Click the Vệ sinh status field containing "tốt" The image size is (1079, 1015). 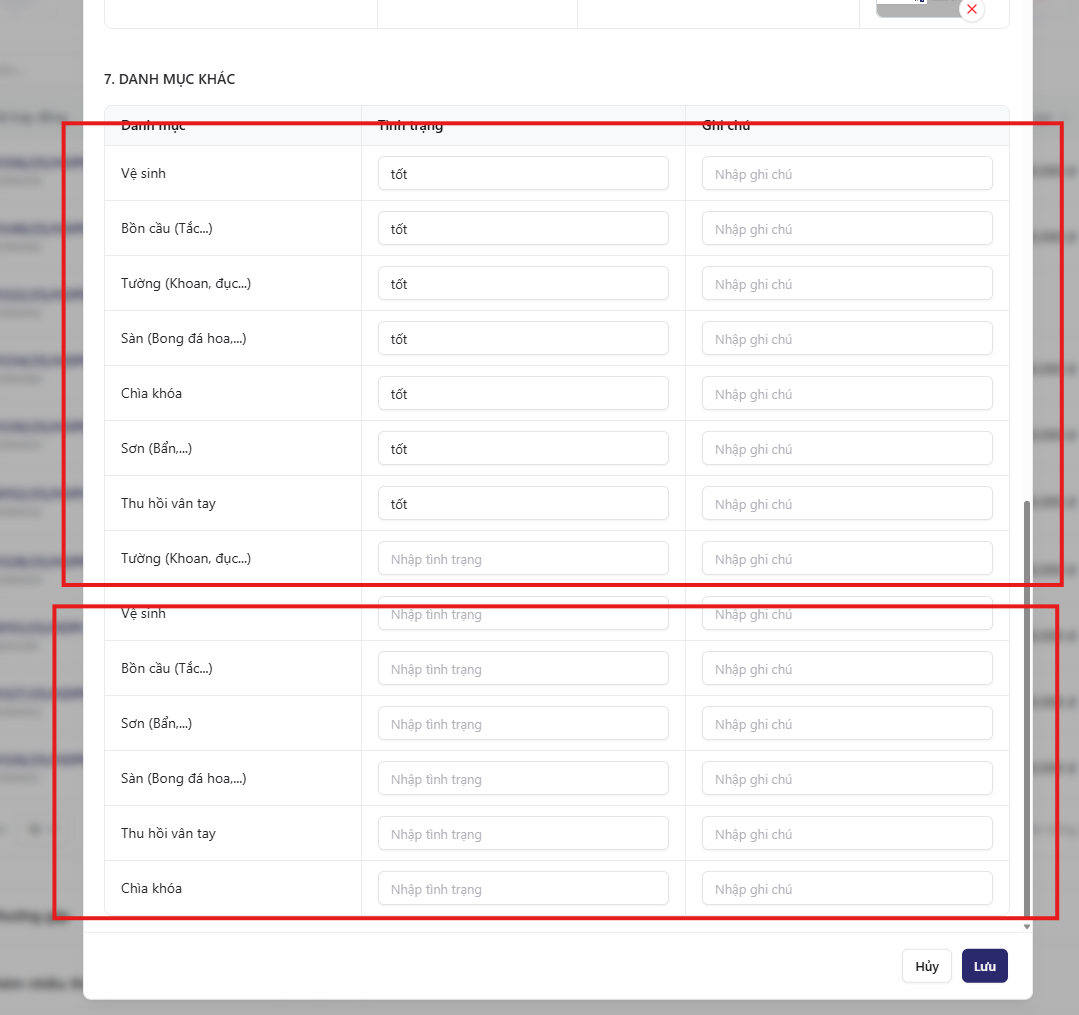(x=523, y=174)
